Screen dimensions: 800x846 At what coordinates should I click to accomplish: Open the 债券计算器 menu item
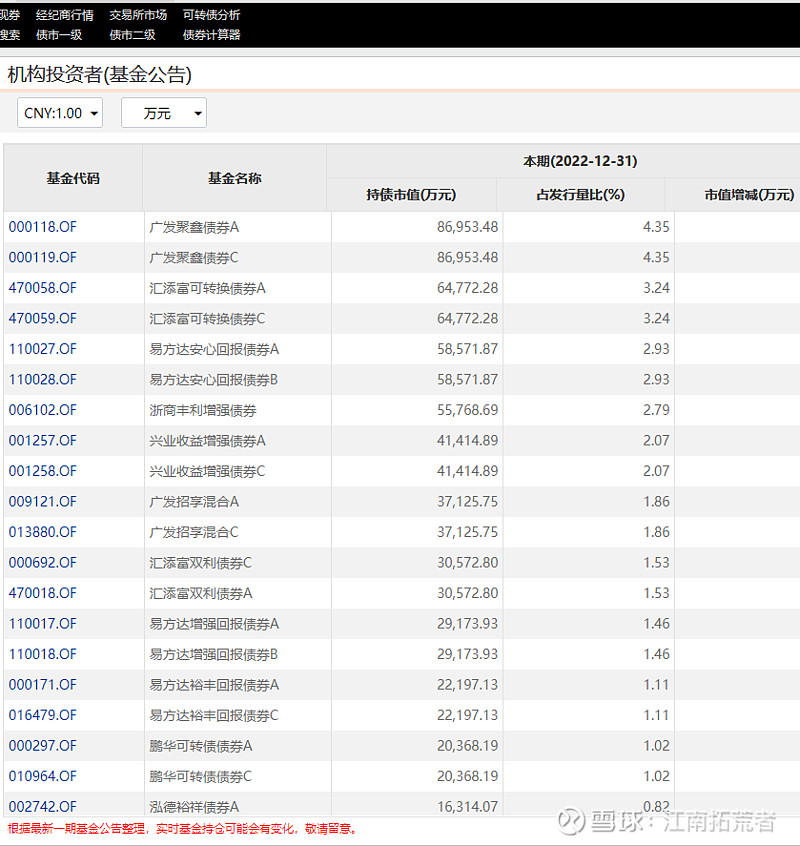[x=211, y=35]
